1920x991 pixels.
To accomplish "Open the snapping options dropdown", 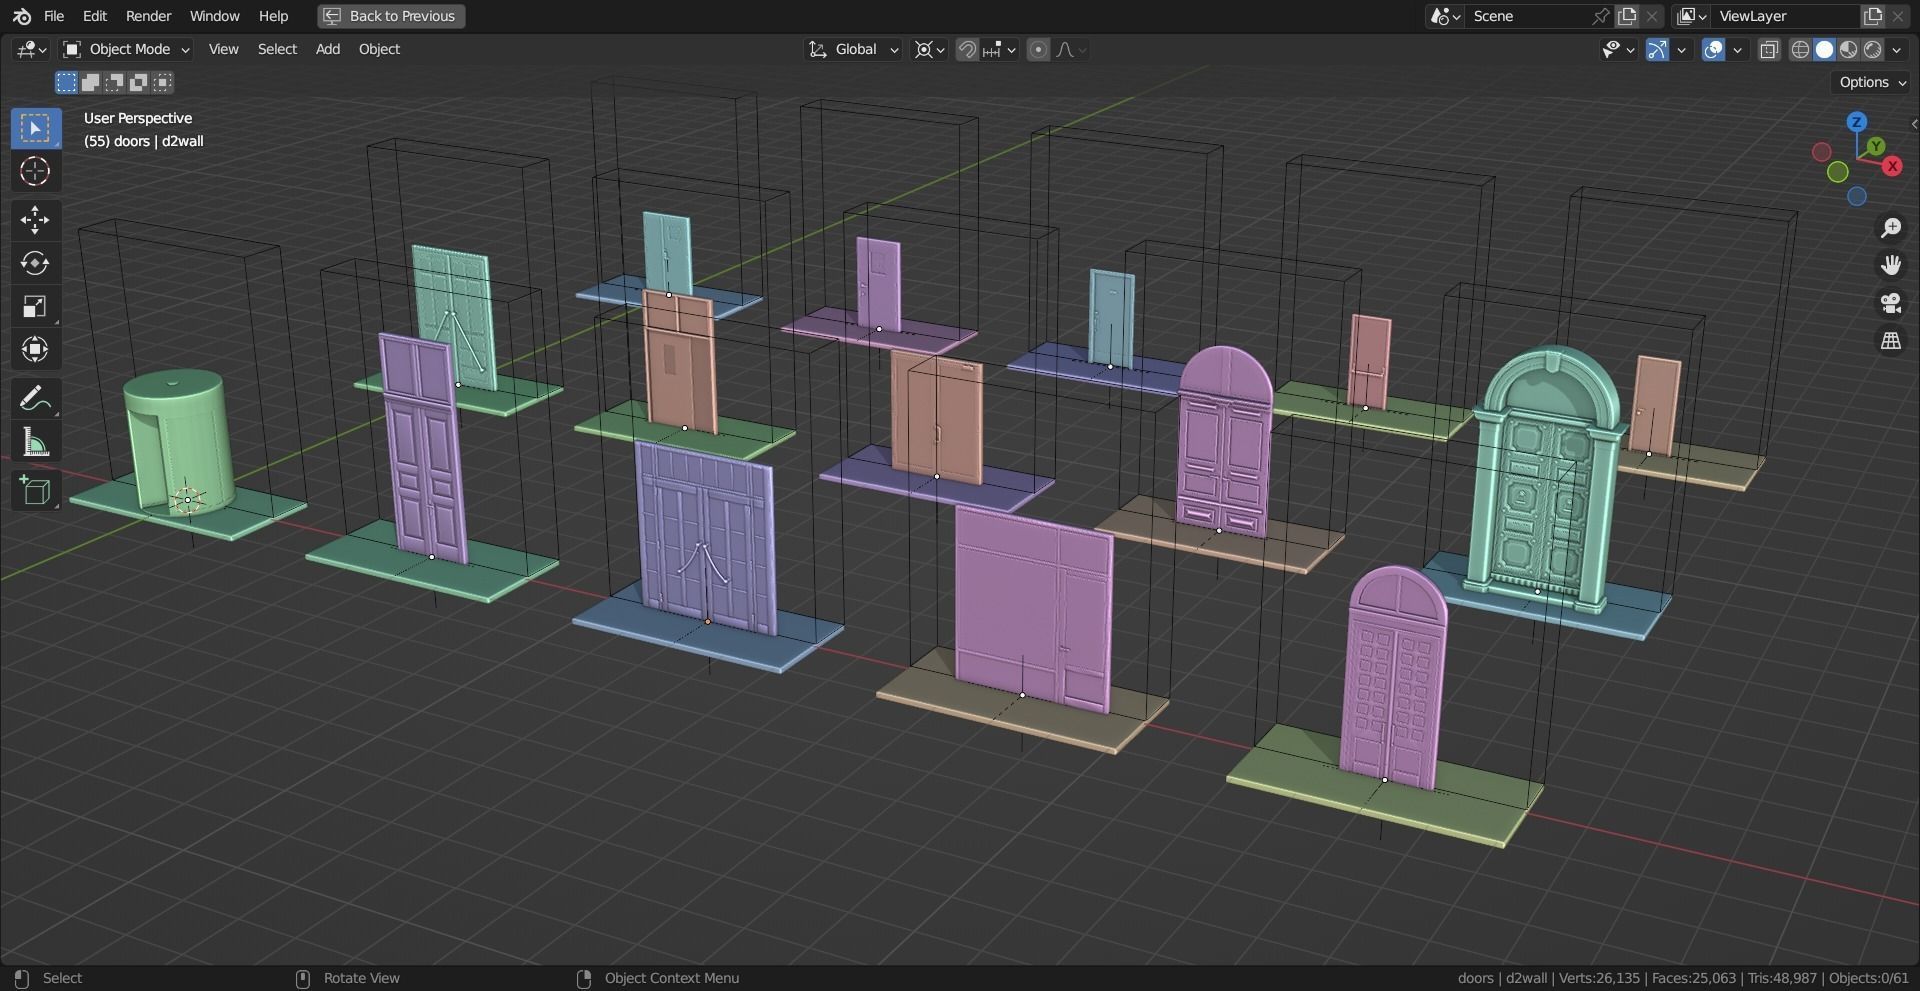I will 1000,49.
